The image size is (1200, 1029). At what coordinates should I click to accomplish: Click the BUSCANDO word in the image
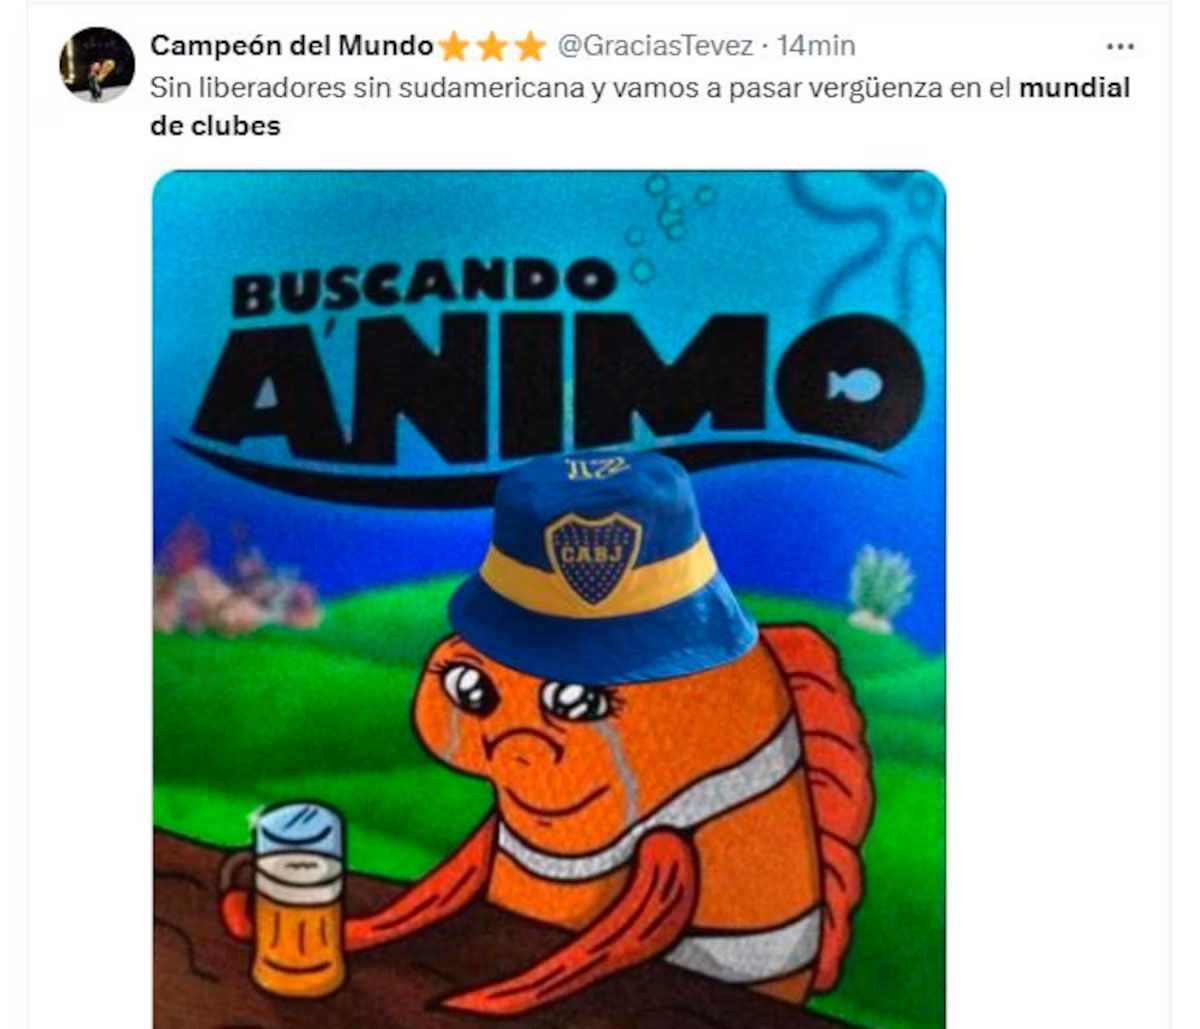423,283
